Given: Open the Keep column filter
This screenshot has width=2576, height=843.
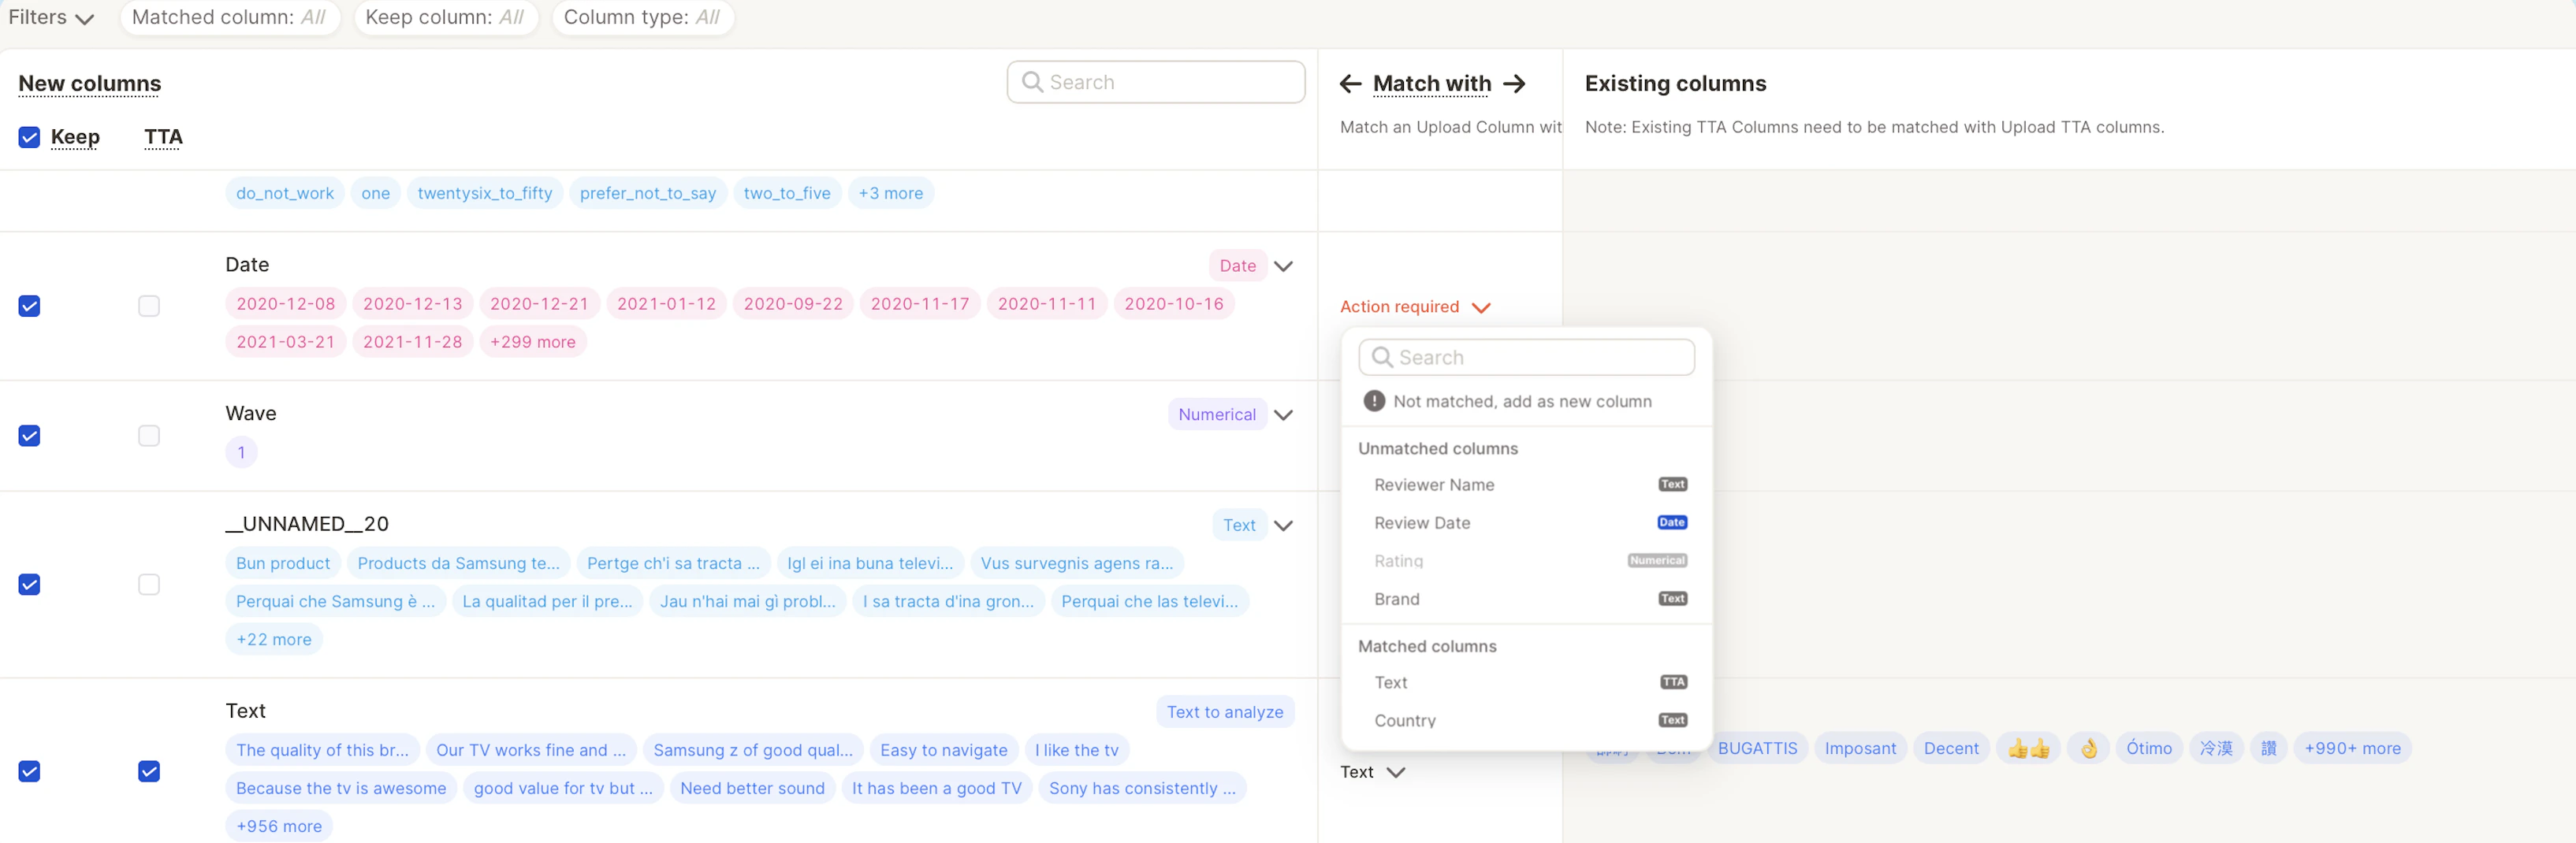Looking at the screenshot, I should (x=445, y=17).
